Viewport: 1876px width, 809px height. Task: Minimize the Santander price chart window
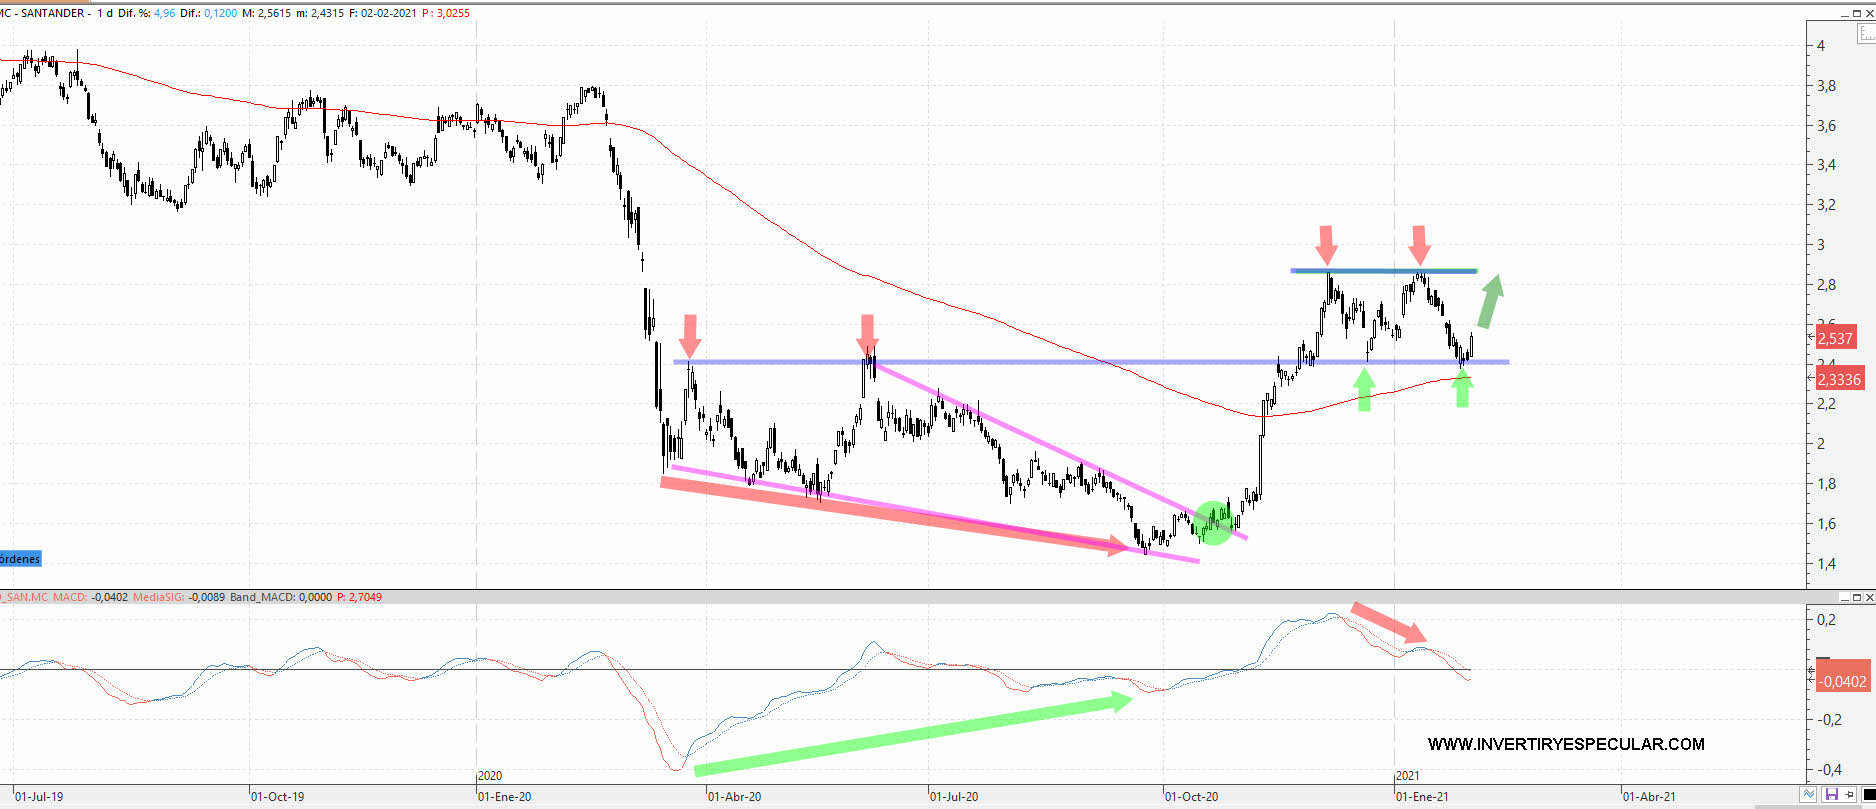pos(1843,13)
